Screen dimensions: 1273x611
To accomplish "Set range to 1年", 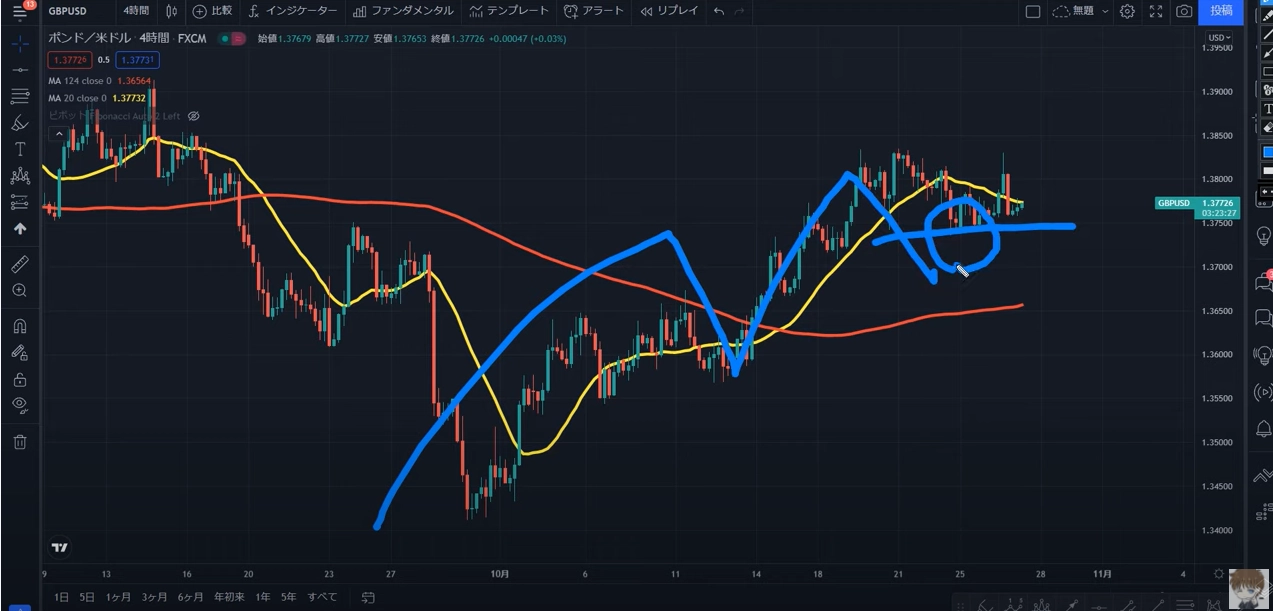I will [263, 597].
